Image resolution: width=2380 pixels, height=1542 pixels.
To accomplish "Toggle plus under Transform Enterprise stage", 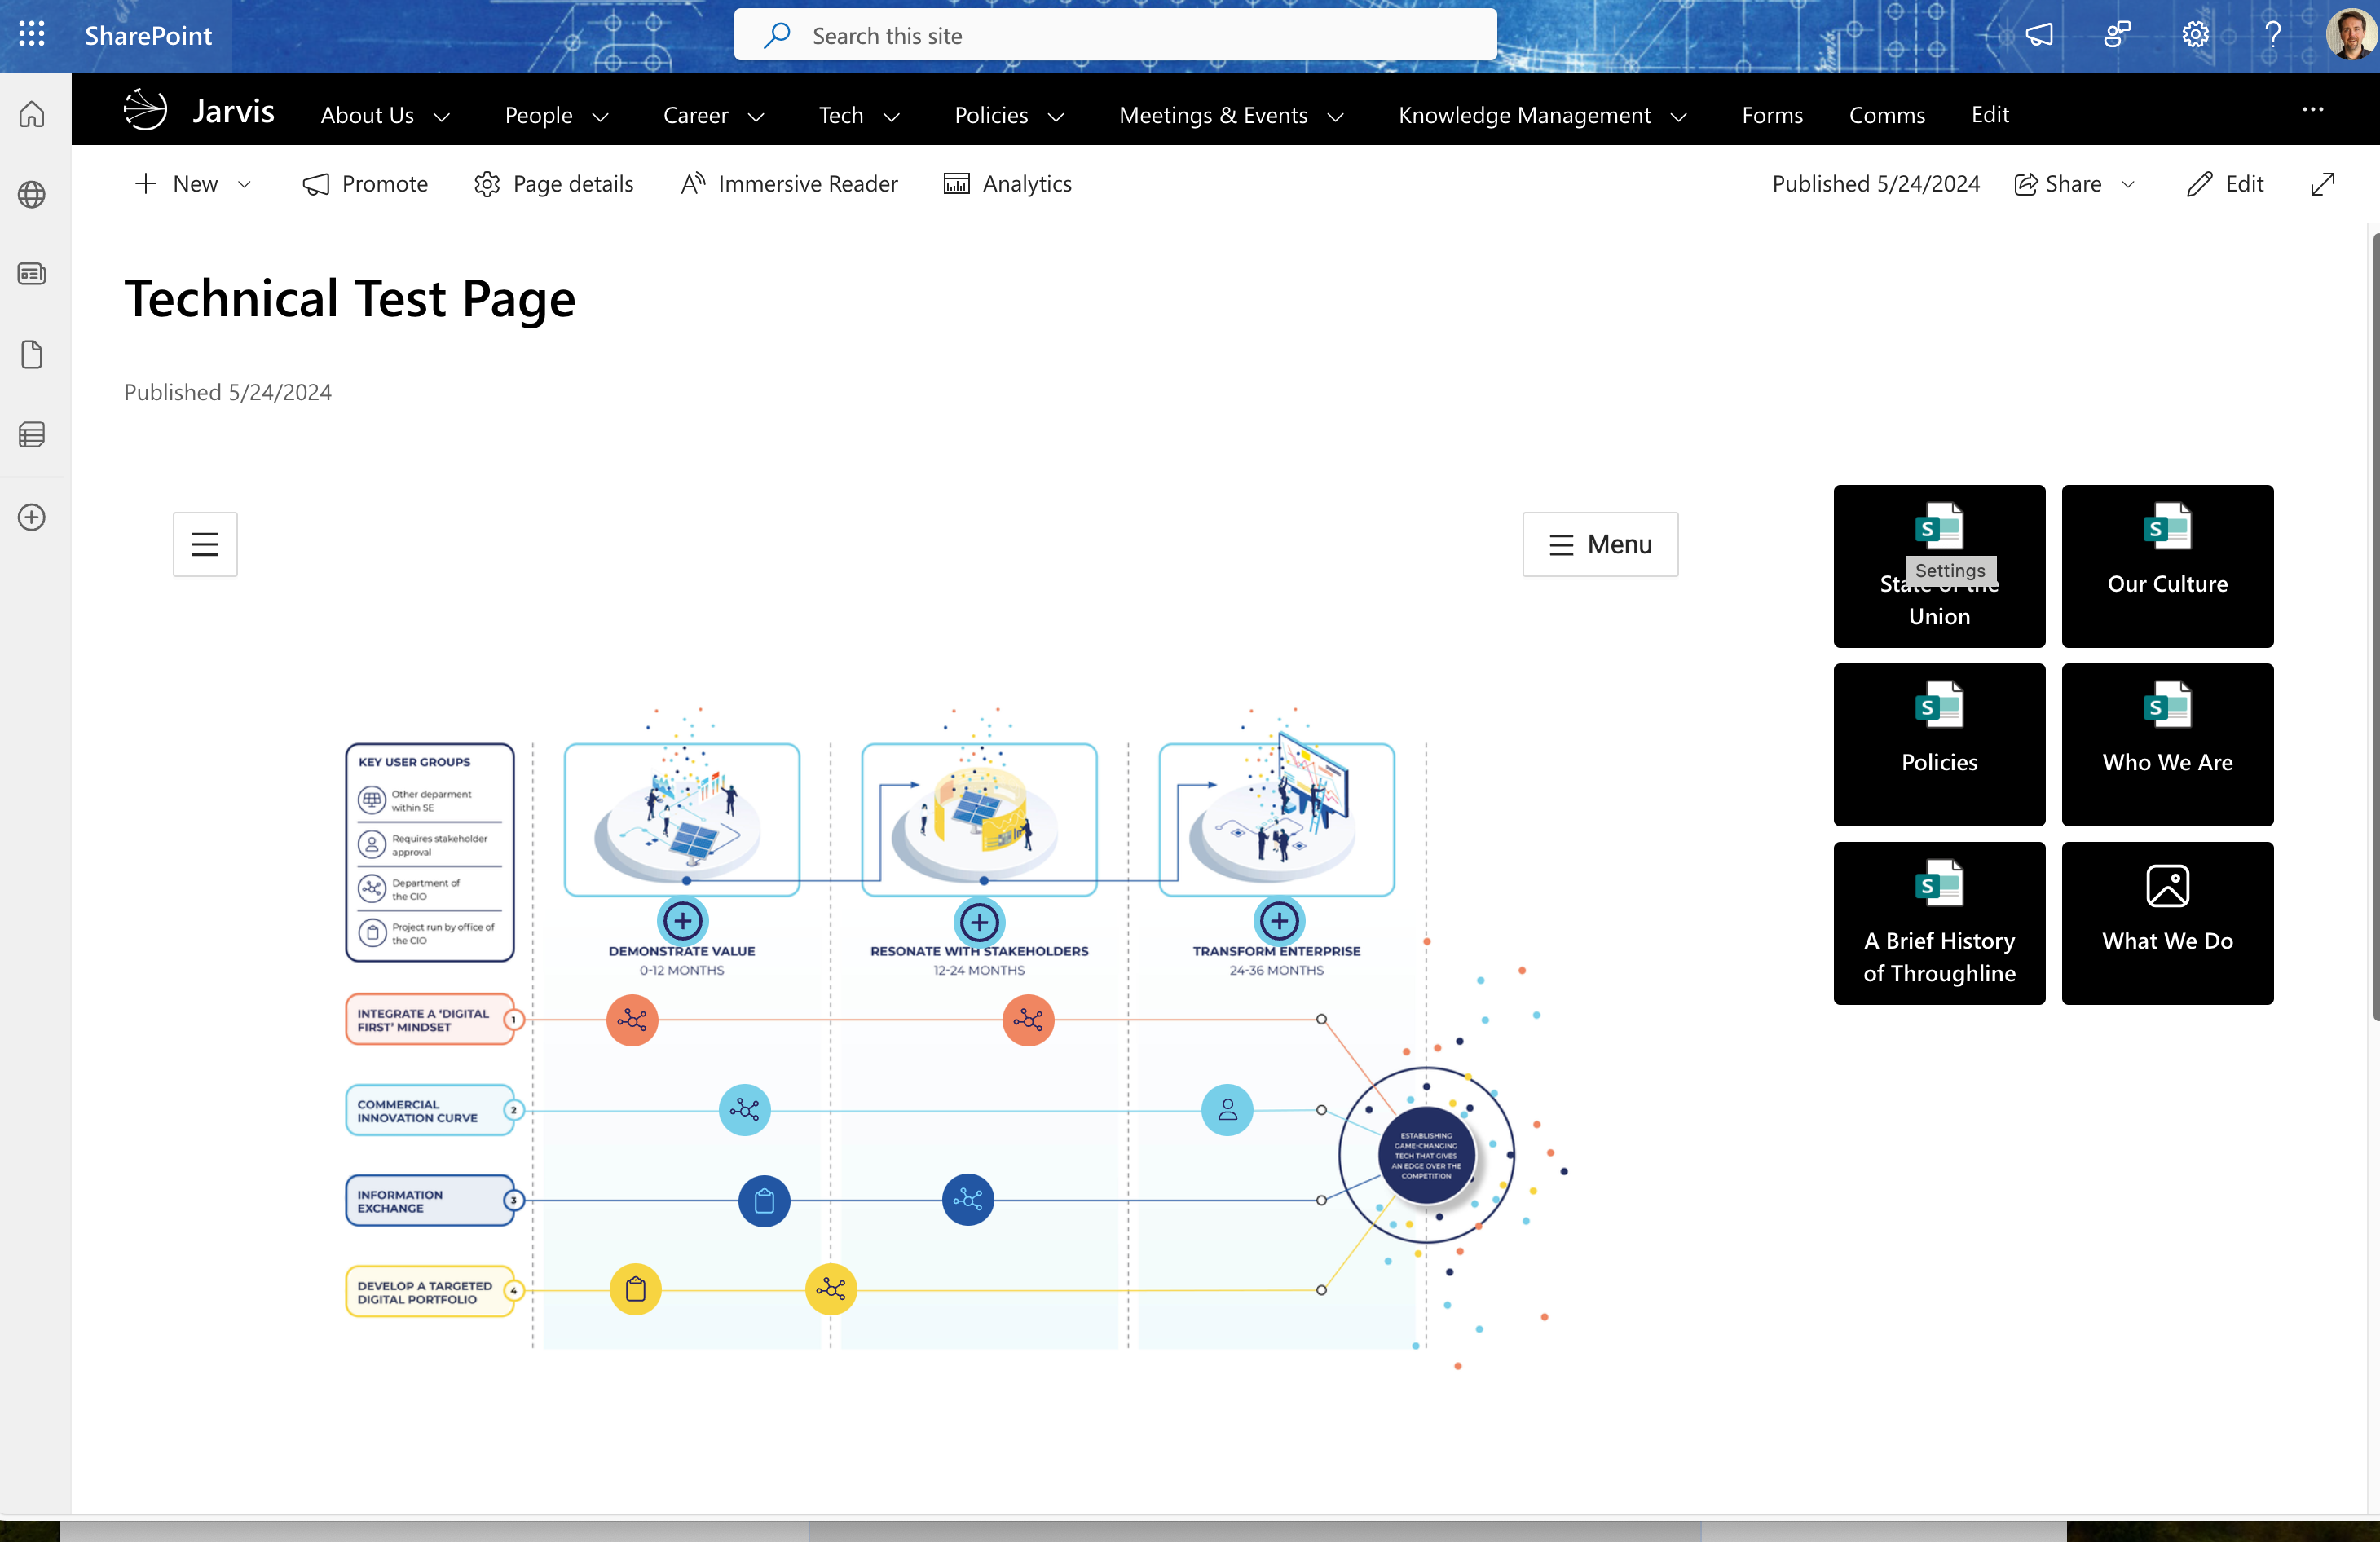I will coord(1279,920).
